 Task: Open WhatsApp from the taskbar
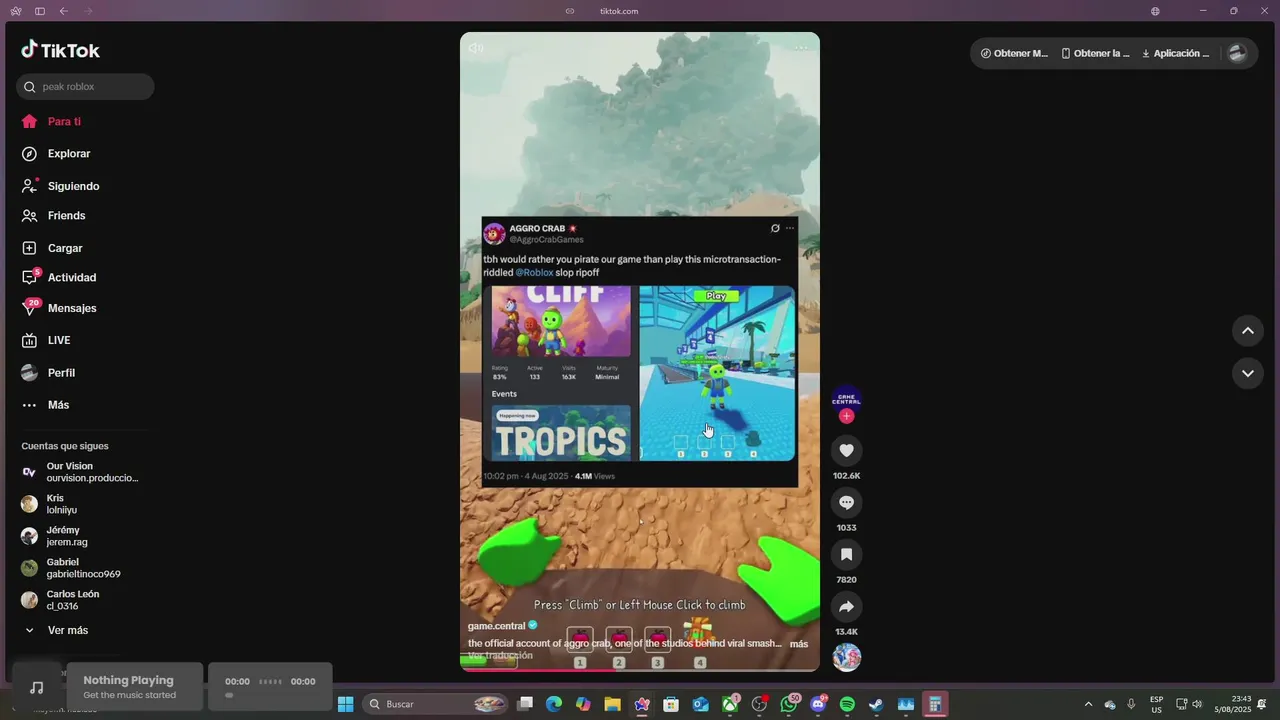click(x=789, y=705)
